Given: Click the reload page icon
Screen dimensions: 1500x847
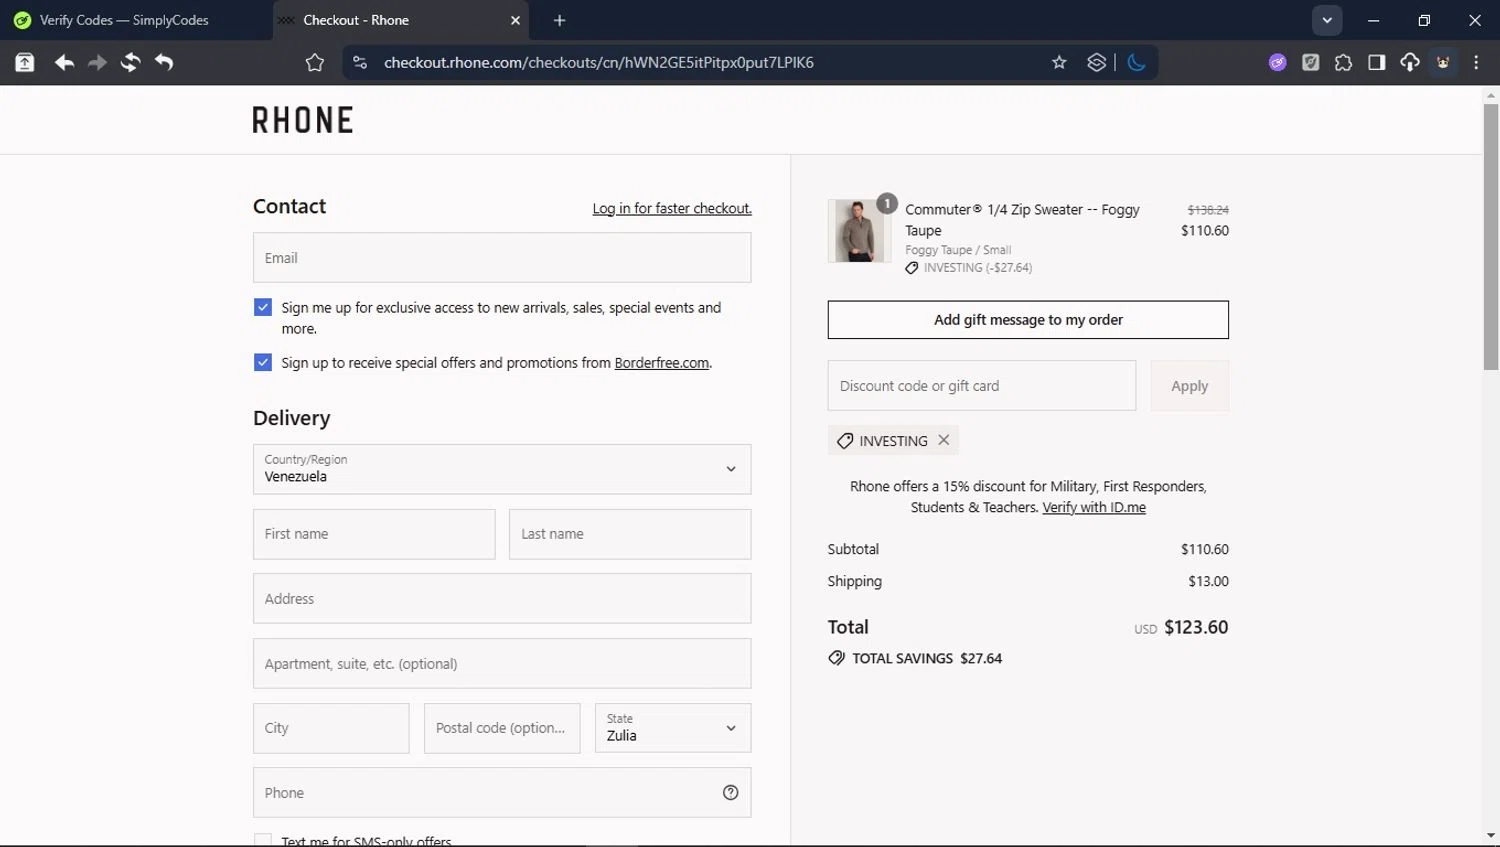Looking at the screenshot, I should pyautogui.click(x=130, y=63).
